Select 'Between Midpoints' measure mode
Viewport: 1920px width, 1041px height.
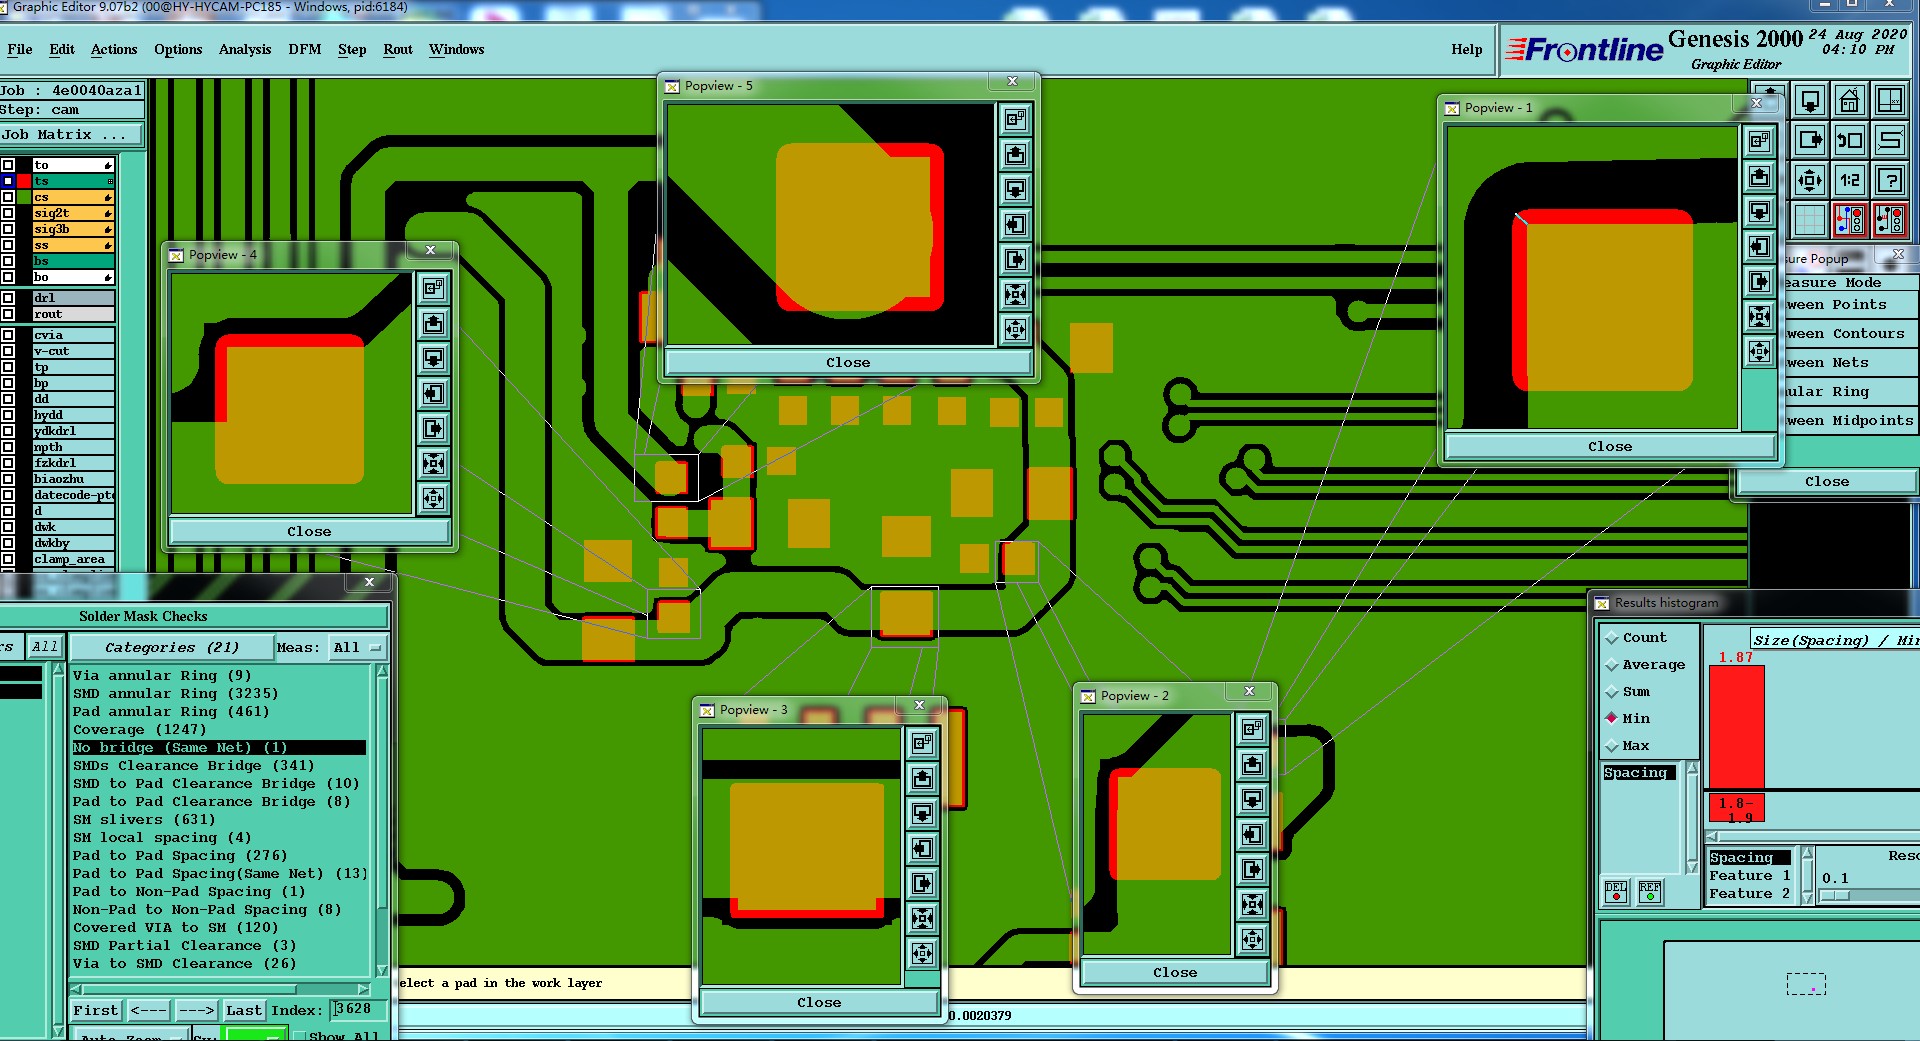tap(1849, 421)
